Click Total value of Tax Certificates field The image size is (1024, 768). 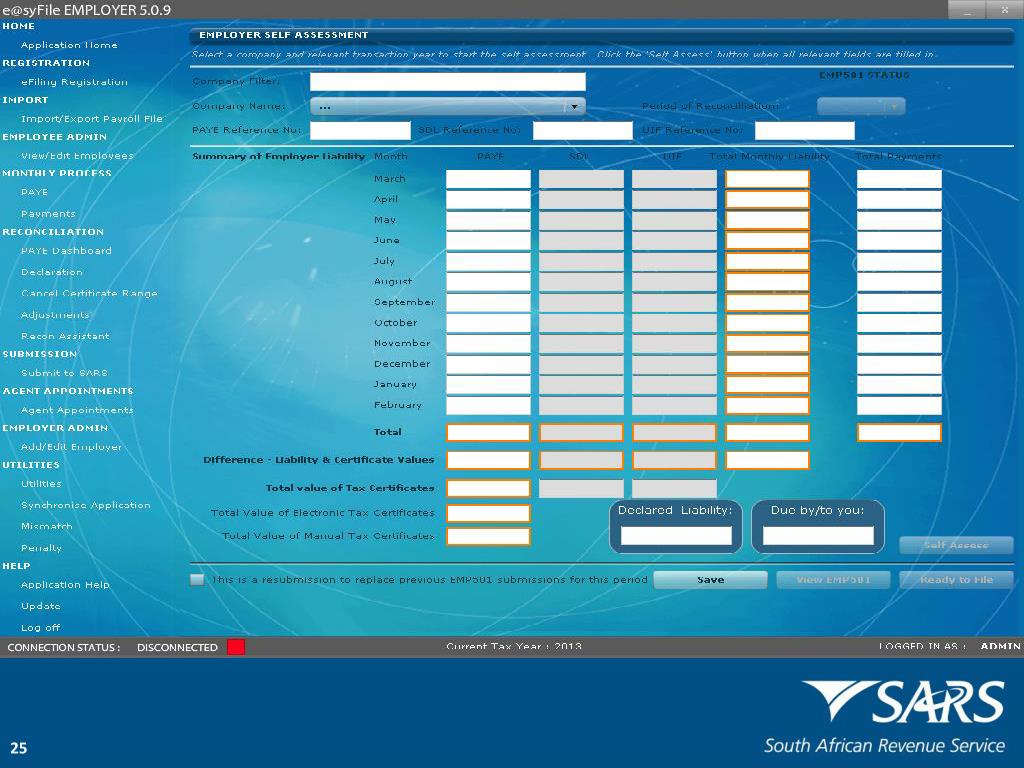pos(488,488)
